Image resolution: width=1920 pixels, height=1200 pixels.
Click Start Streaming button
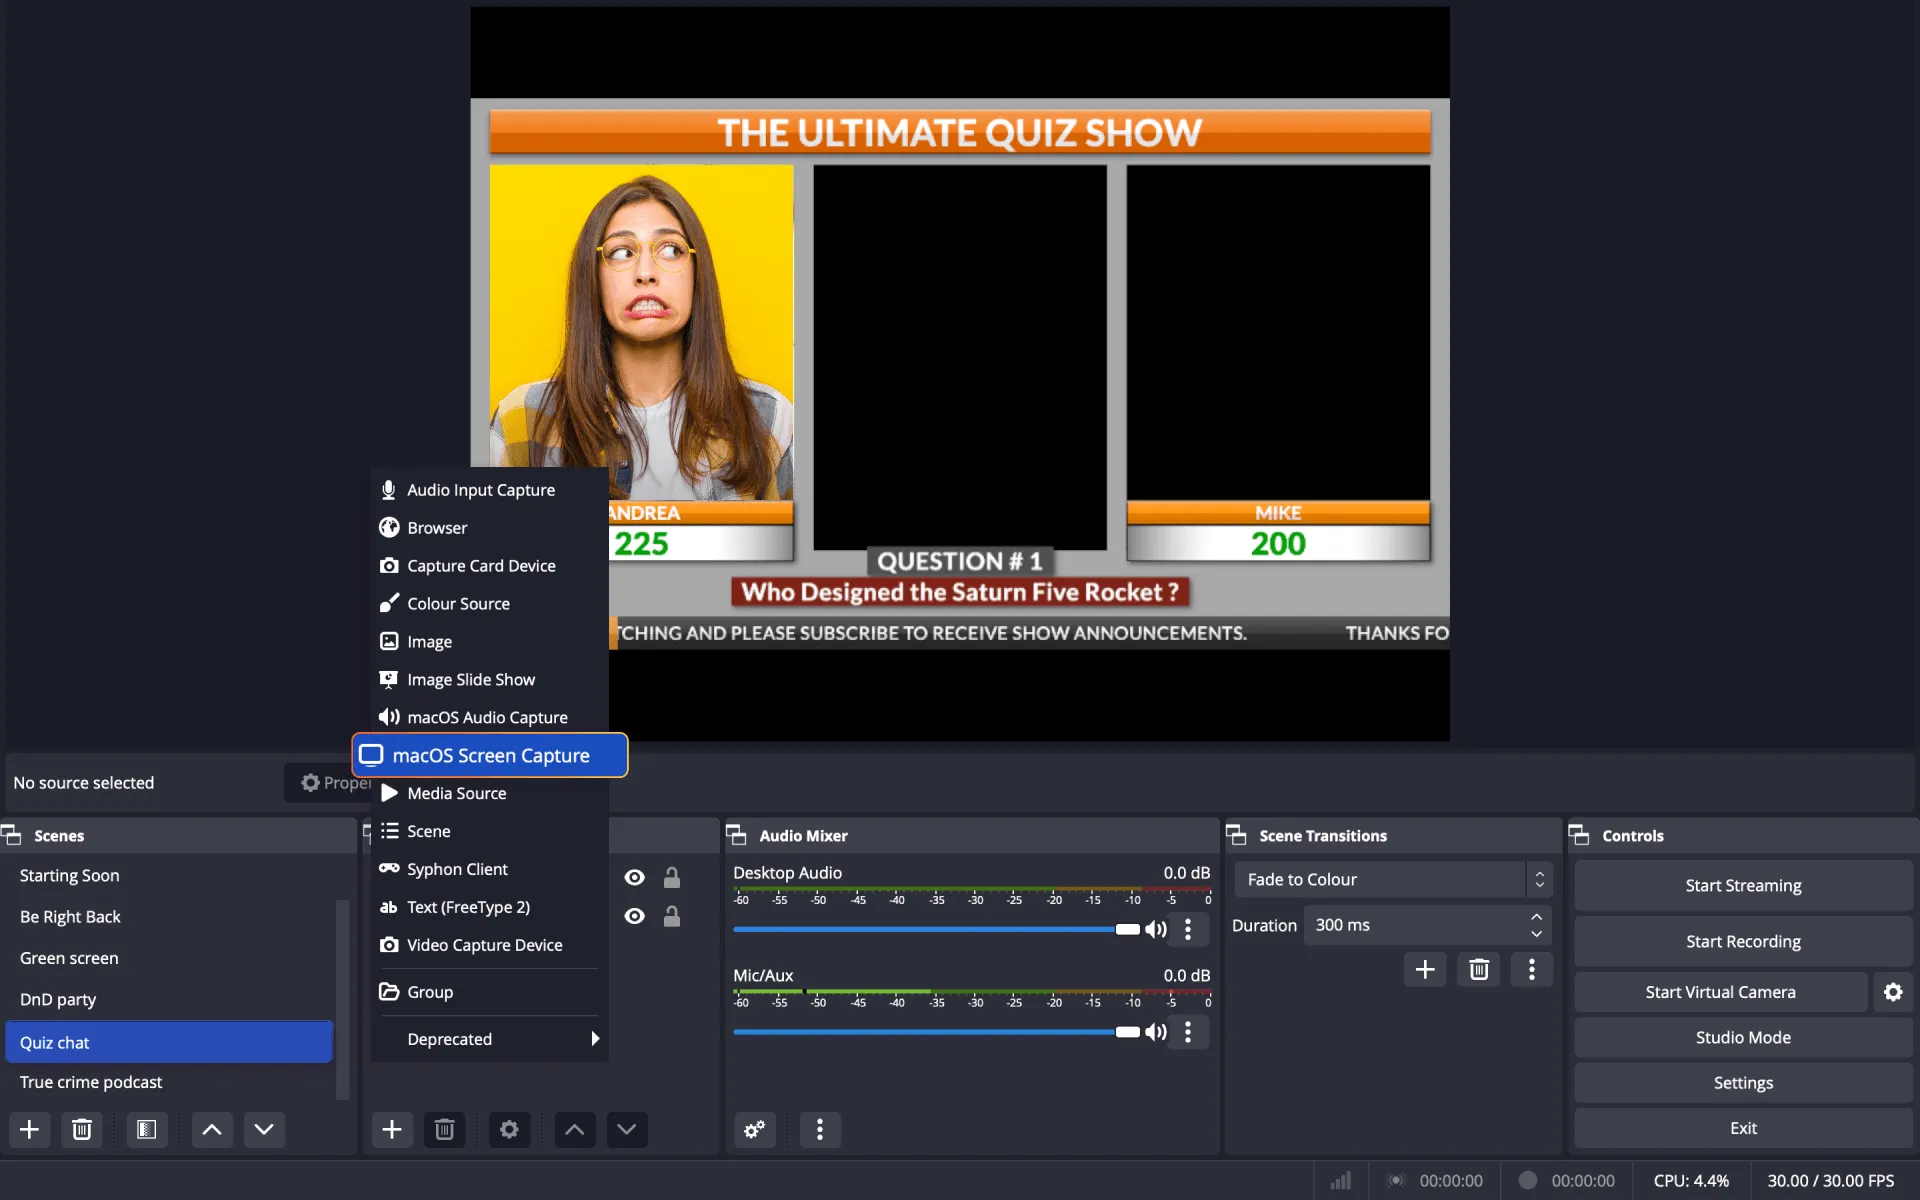point(1743,886)
